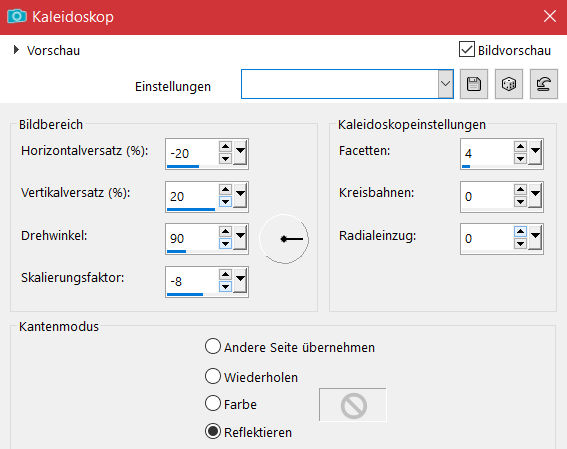Image resolution: width=567 pixels, height=449 pixels.
Task: Choose the Wiederholen edge mode
Action: [213, 376]
